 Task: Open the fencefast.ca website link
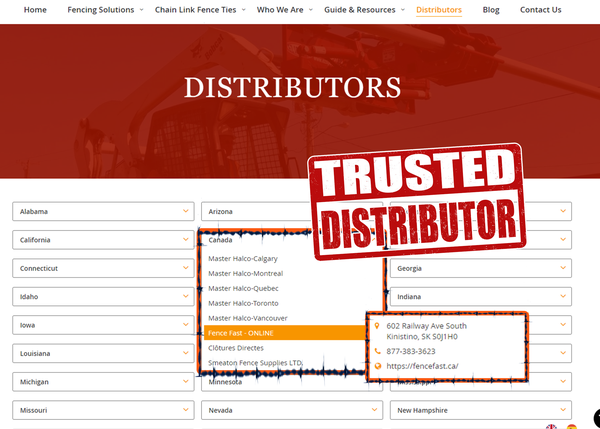point(422,366)
